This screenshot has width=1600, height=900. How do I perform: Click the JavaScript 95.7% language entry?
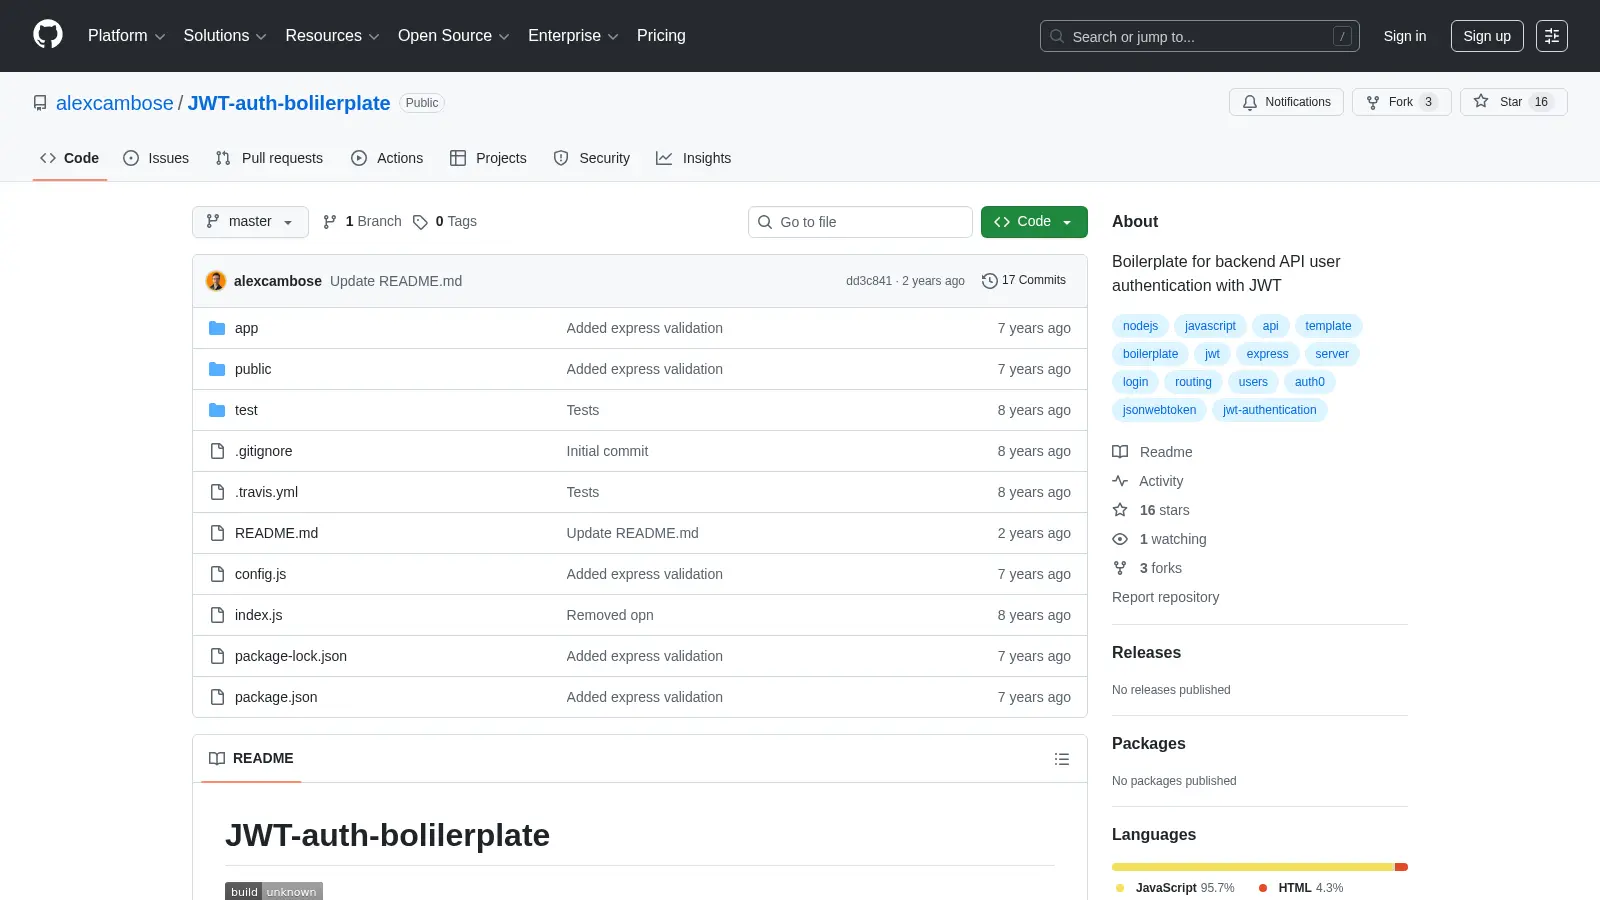tap(1175, 888)
